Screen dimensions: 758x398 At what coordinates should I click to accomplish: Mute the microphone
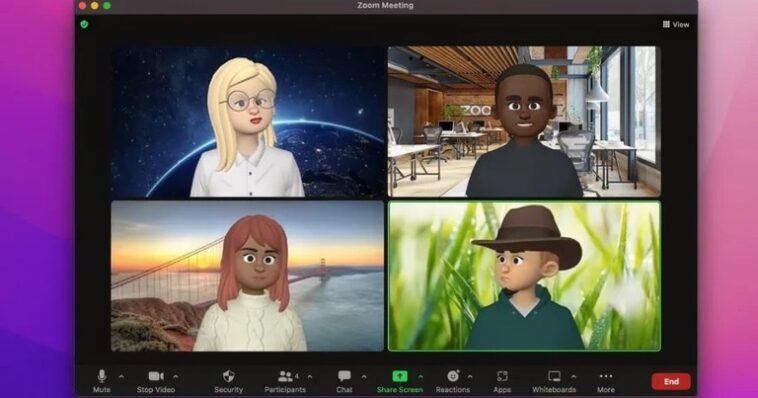(x=102, y=381)
